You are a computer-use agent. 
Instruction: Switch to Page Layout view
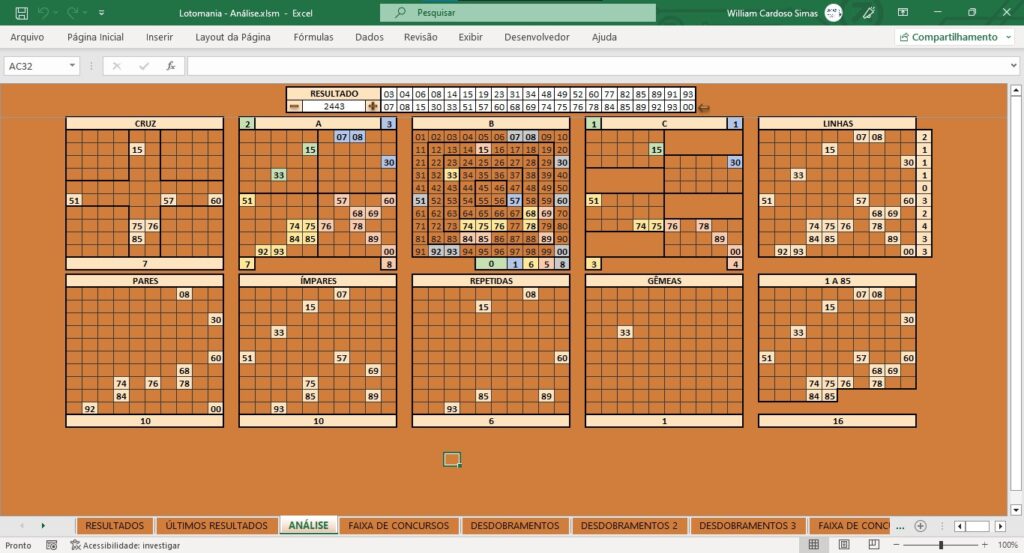(x=844, y=545)
